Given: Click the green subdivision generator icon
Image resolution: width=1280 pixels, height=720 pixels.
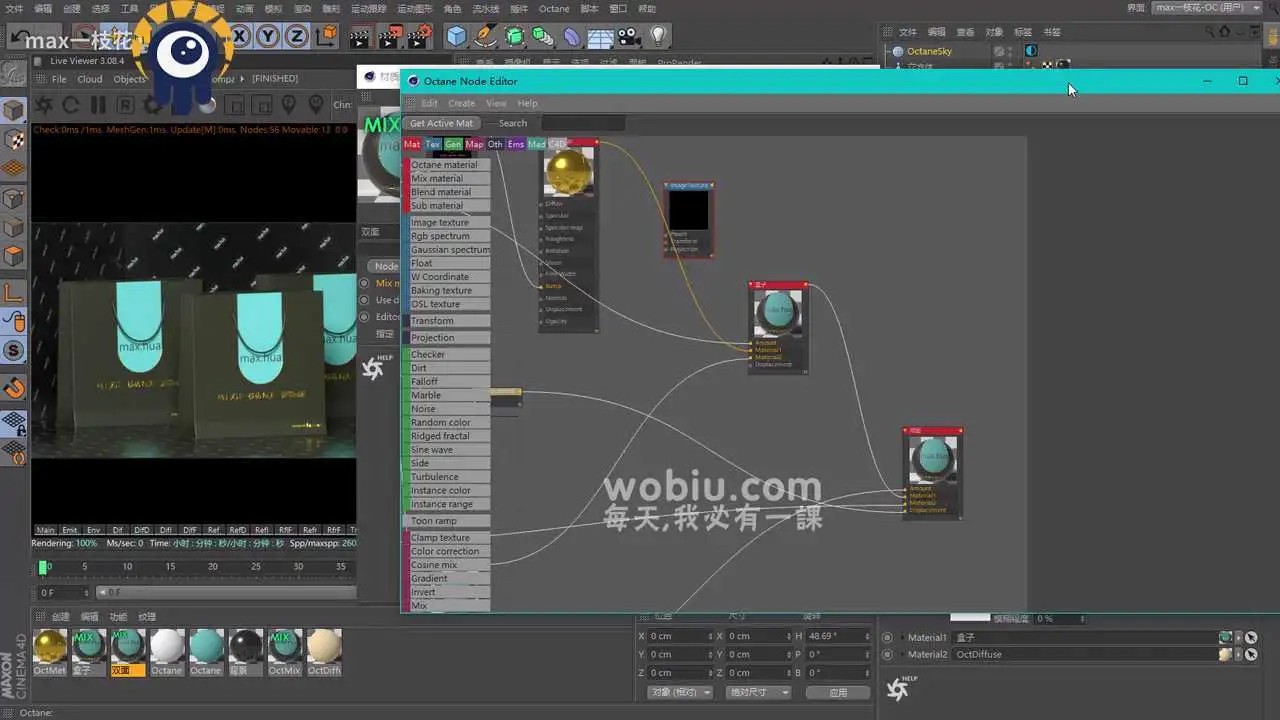Looking at the screenshot, I should 514,37.
